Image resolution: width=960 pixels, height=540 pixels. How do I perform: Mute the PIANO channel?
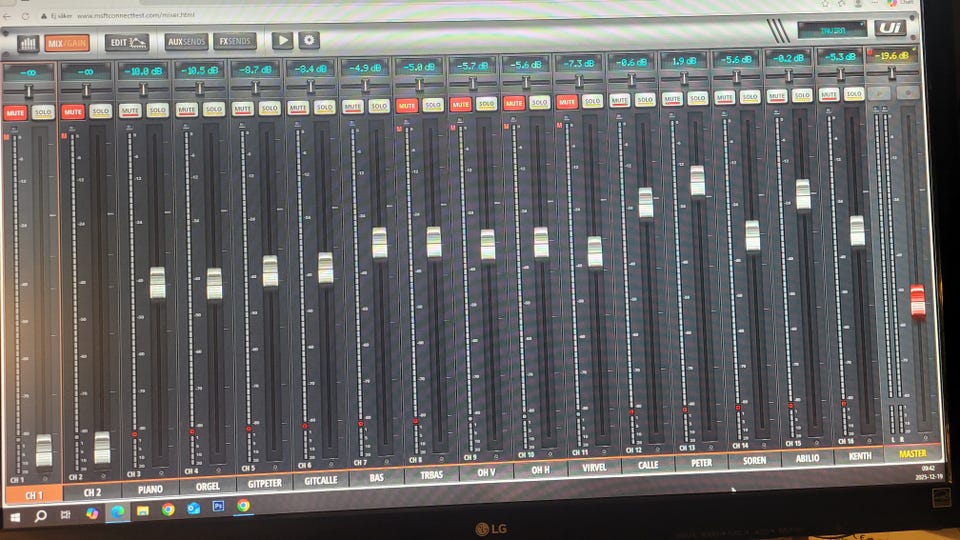130,111
